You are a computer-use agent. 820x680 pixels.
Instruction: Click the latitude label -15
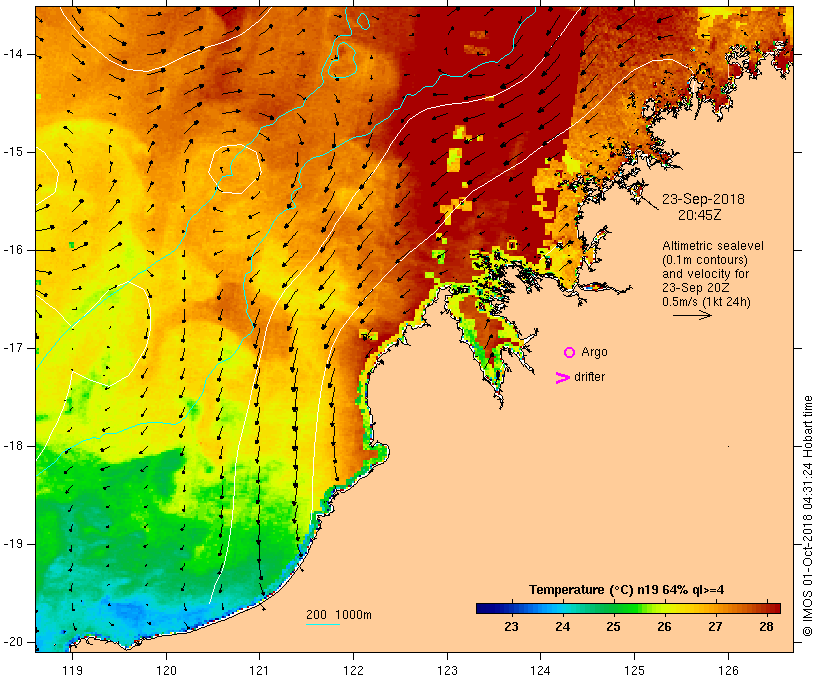[x=13, y=152]
